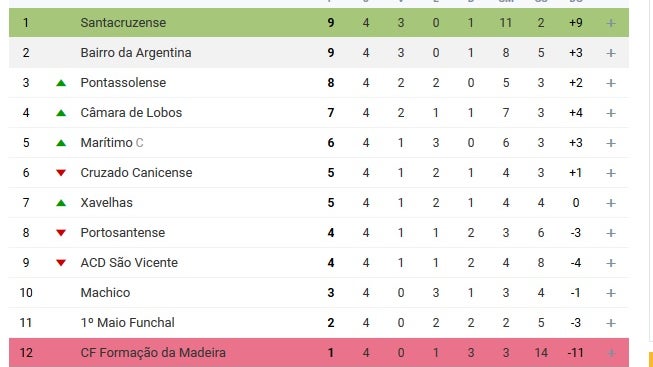Click green up arrow beside Xavelhas
Viewport: 653px width, 367px height.
tap(61, 203)
